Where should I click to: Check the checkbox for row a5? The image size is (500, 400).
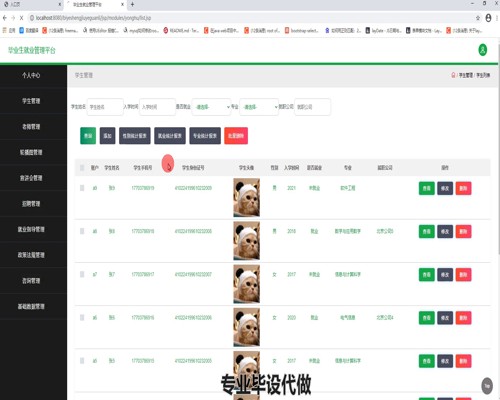pyautogui.click(x=82, y=361)
